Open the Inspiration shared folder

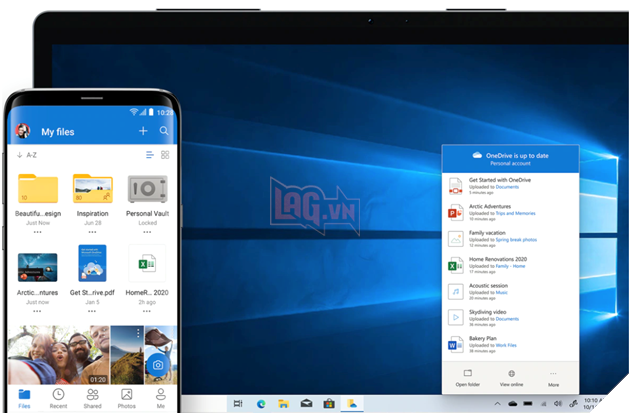click(93, 188)
